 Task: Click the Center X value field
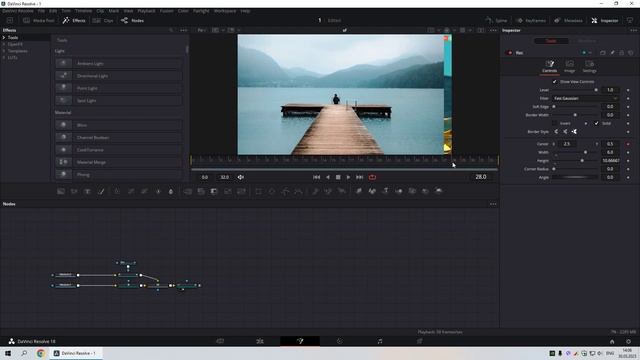(x=567, y=144)
